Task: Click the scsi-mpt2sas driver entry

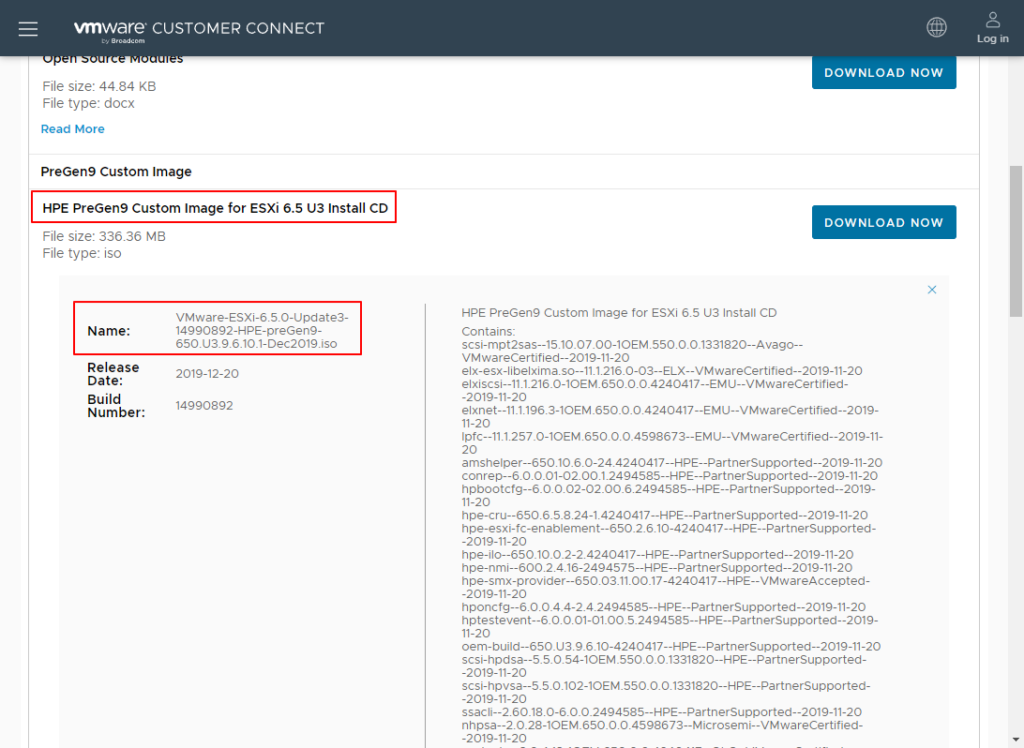Action: (x=632, y=351)
